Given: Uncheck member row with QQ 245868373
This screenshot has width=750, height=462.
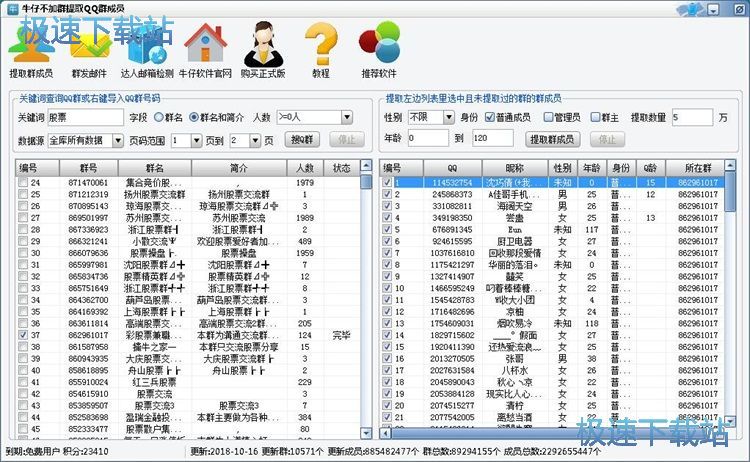Looking at the screenshot, I should click(x=387, y=195).
